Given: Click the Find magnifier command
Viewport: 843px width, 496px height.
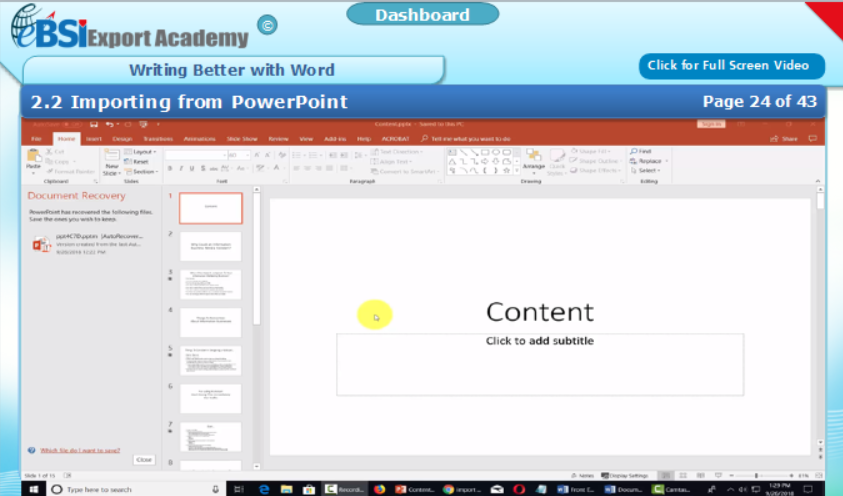Looking at the screenshot, I should click(x=641, y=152).
